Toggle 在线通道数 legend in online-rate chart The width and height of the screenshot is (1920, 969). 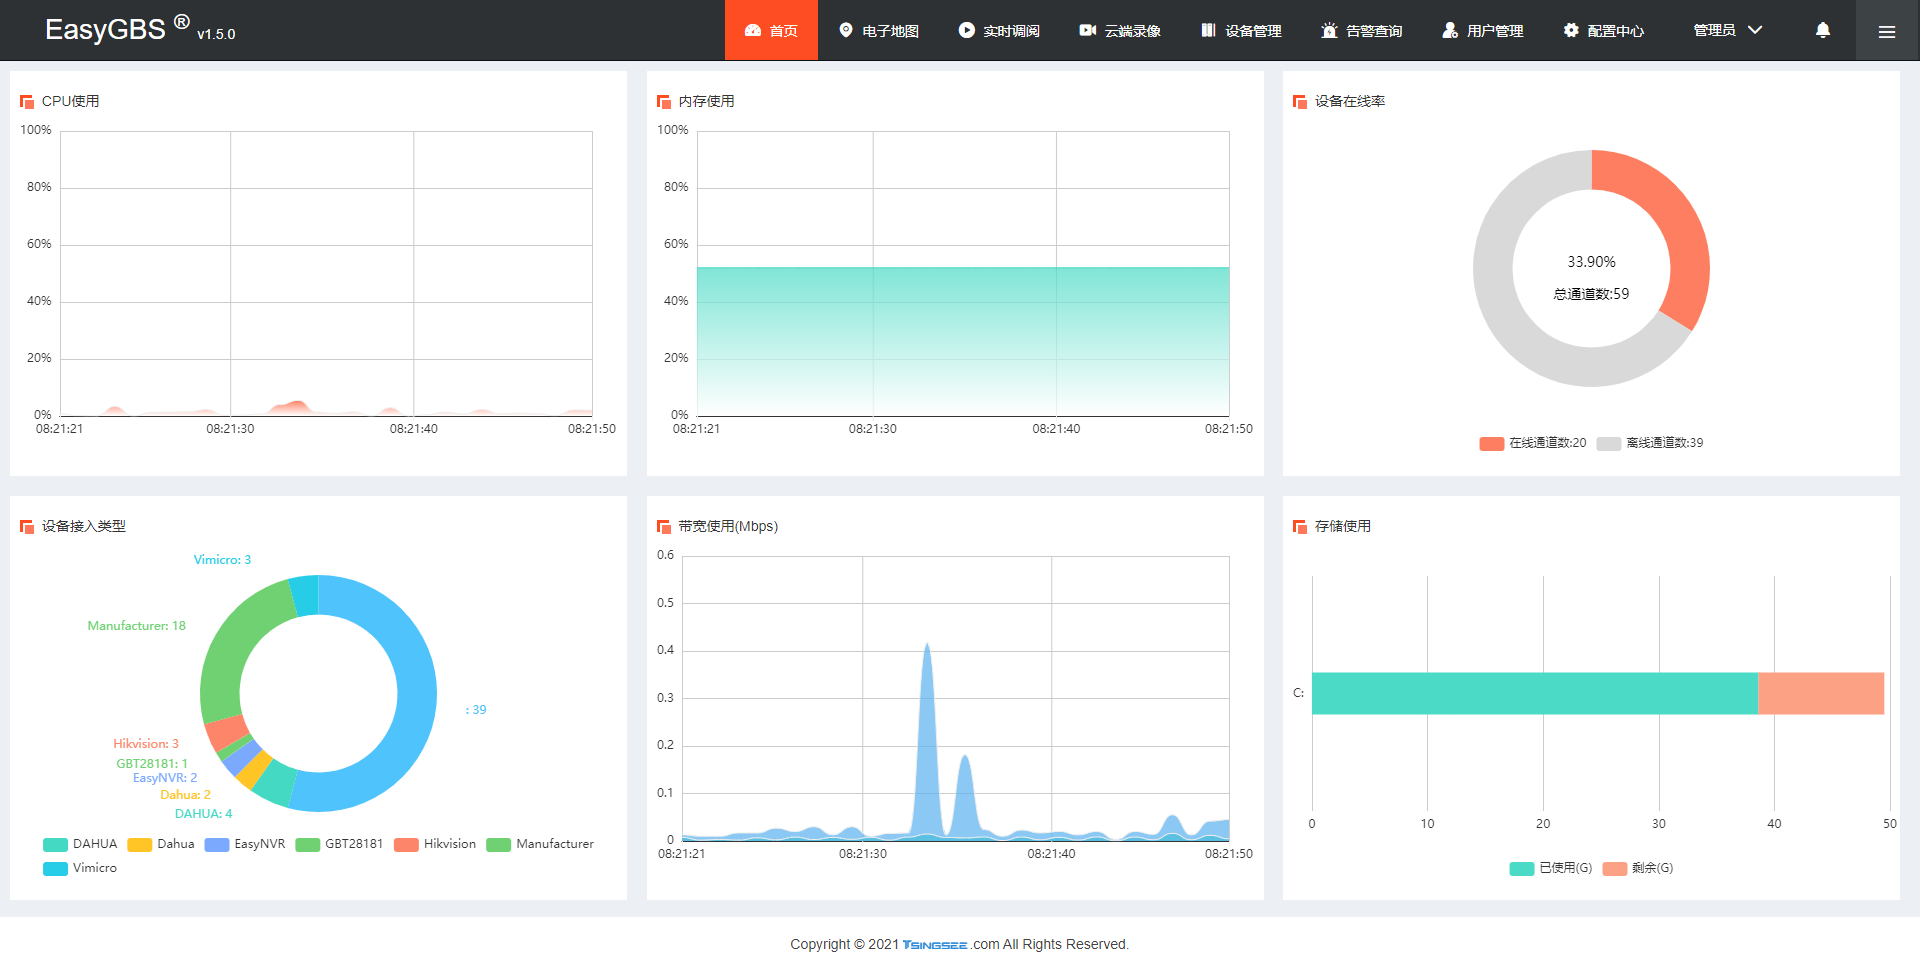pyautogui.click(x=1533, y=443)
